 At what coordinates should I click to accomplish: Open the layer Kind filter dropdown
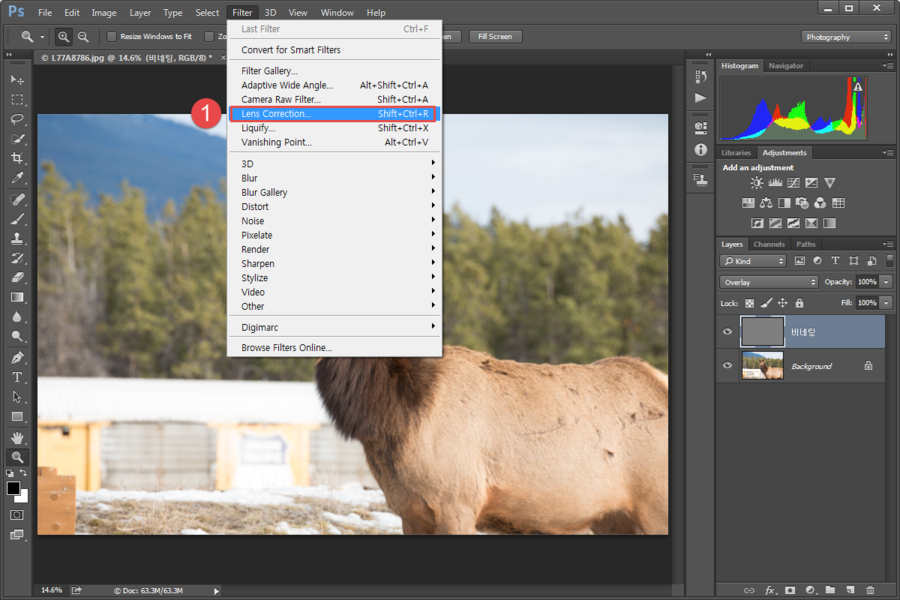pyautogui.click(x=752, y=261)
